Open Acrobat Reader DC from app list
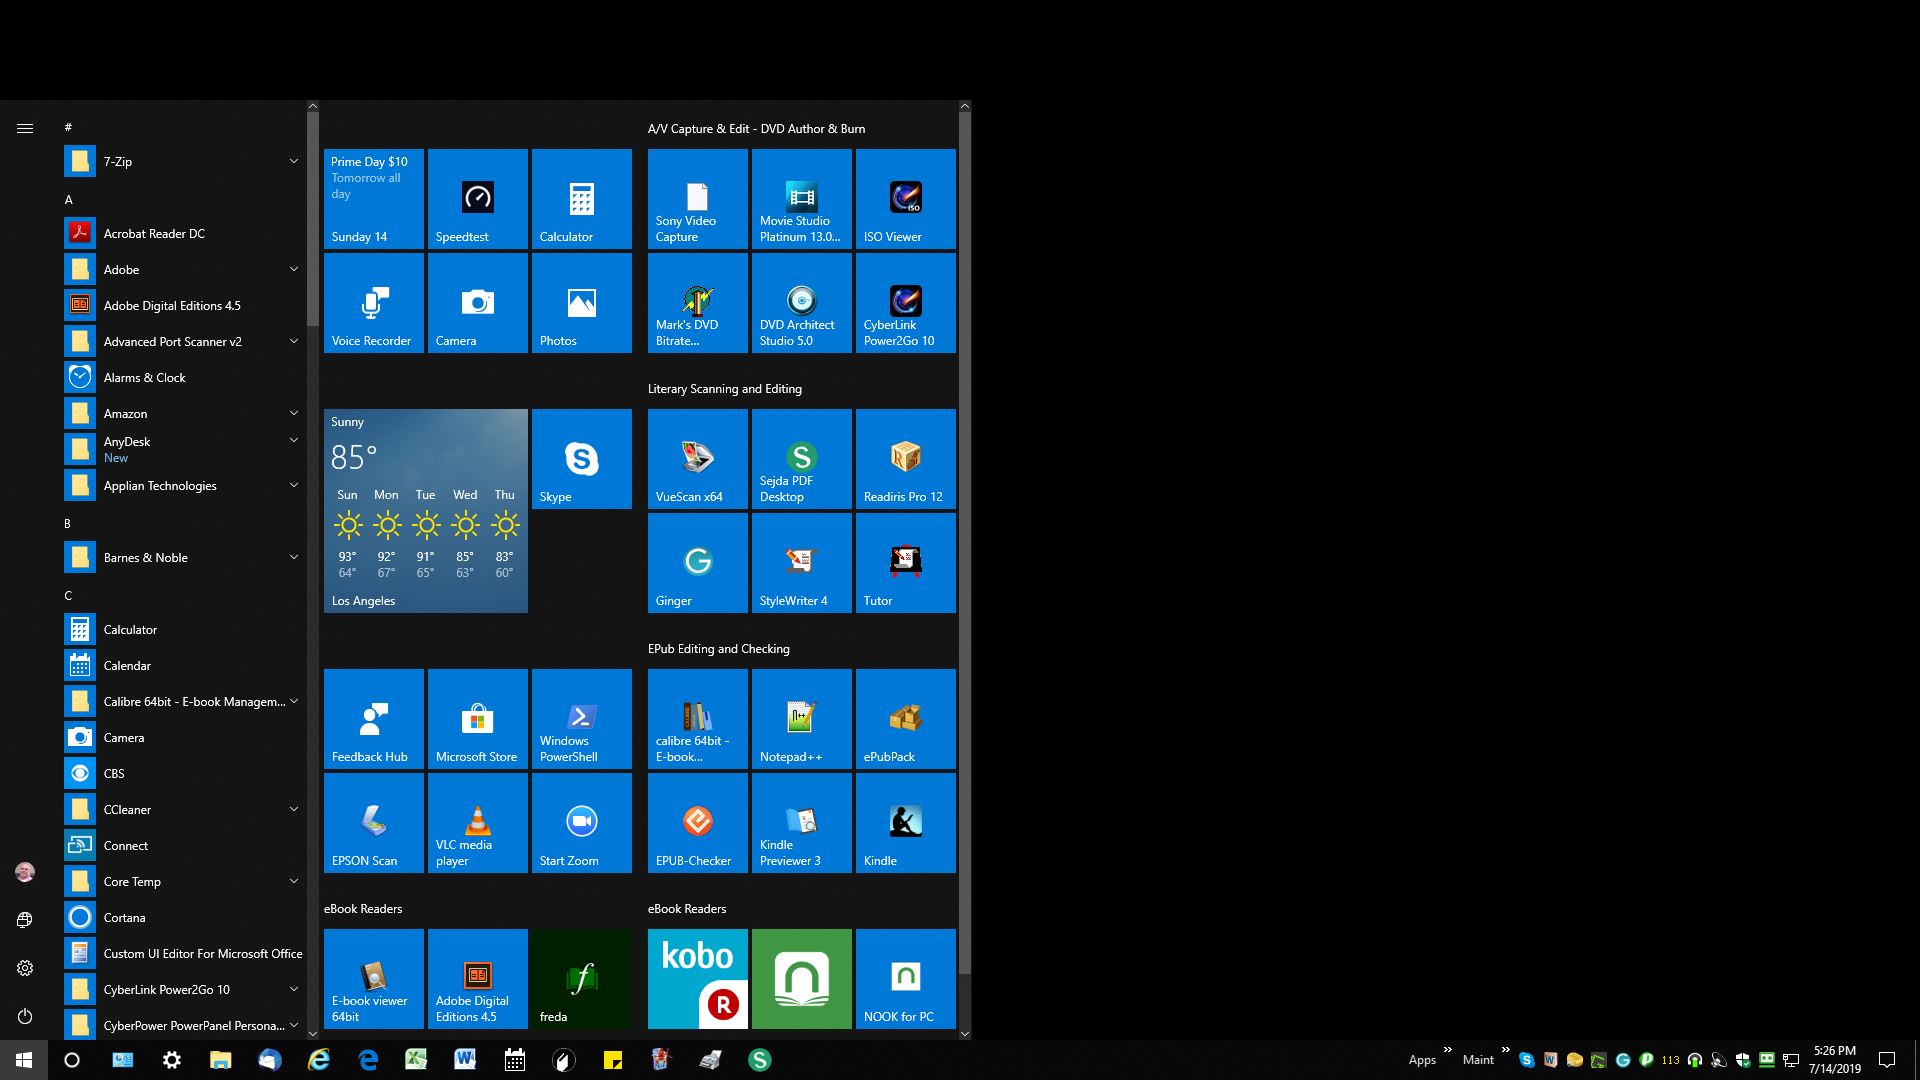The image size is (1920, 1080). pos(182,233)
